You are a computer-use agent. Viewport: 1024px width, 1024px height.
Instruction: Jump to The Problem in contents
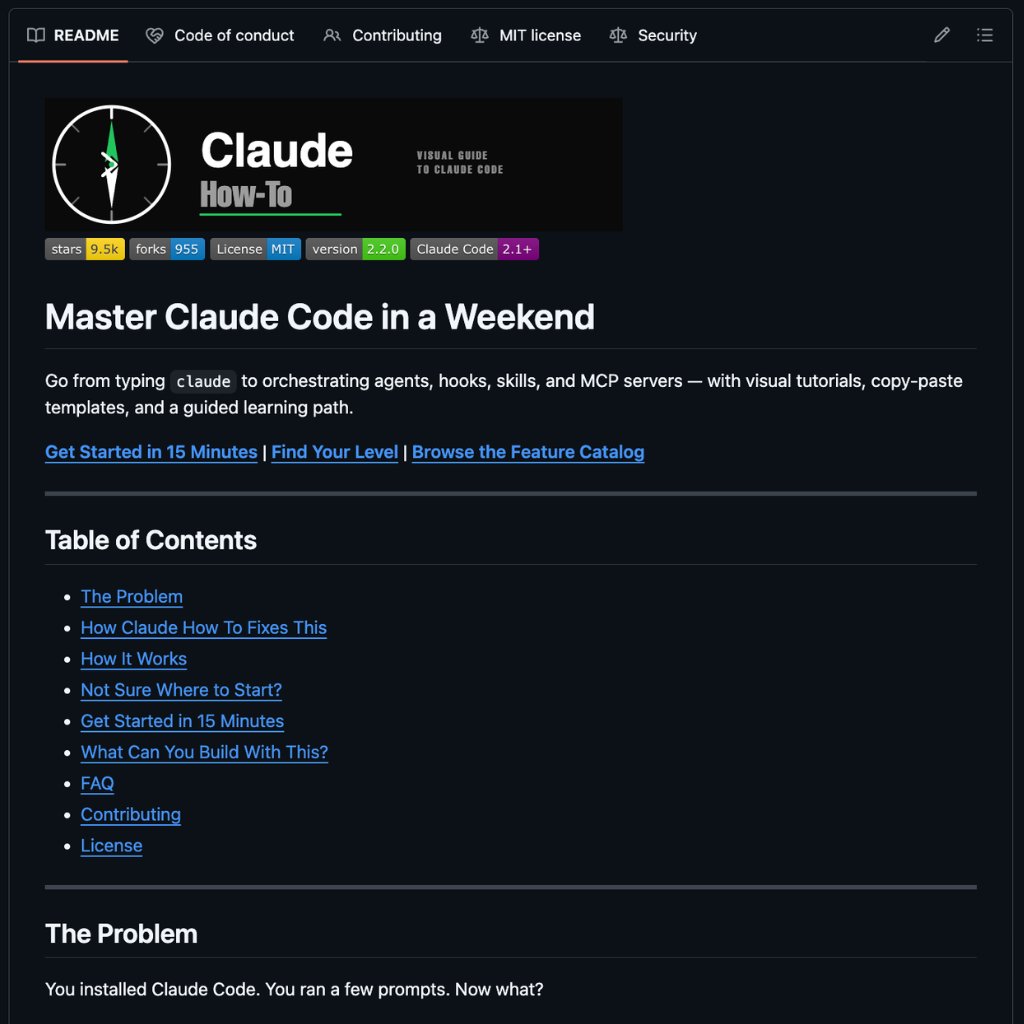pos(131,597)
